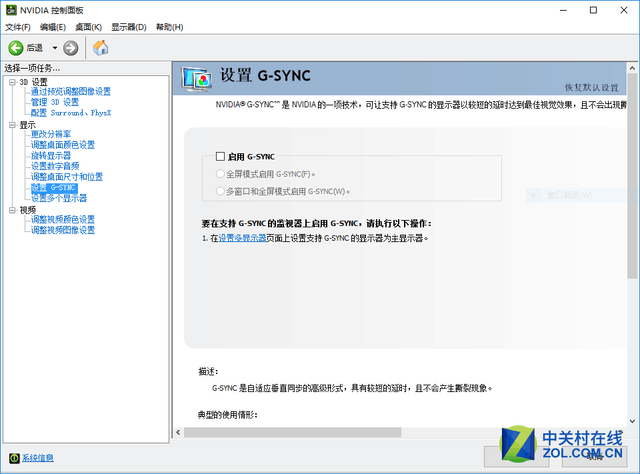The height and width of the screenshot is (474, 640).
Task: Open the 文件(F) menu
Action: pyautogui.click(x=18, y=27)
